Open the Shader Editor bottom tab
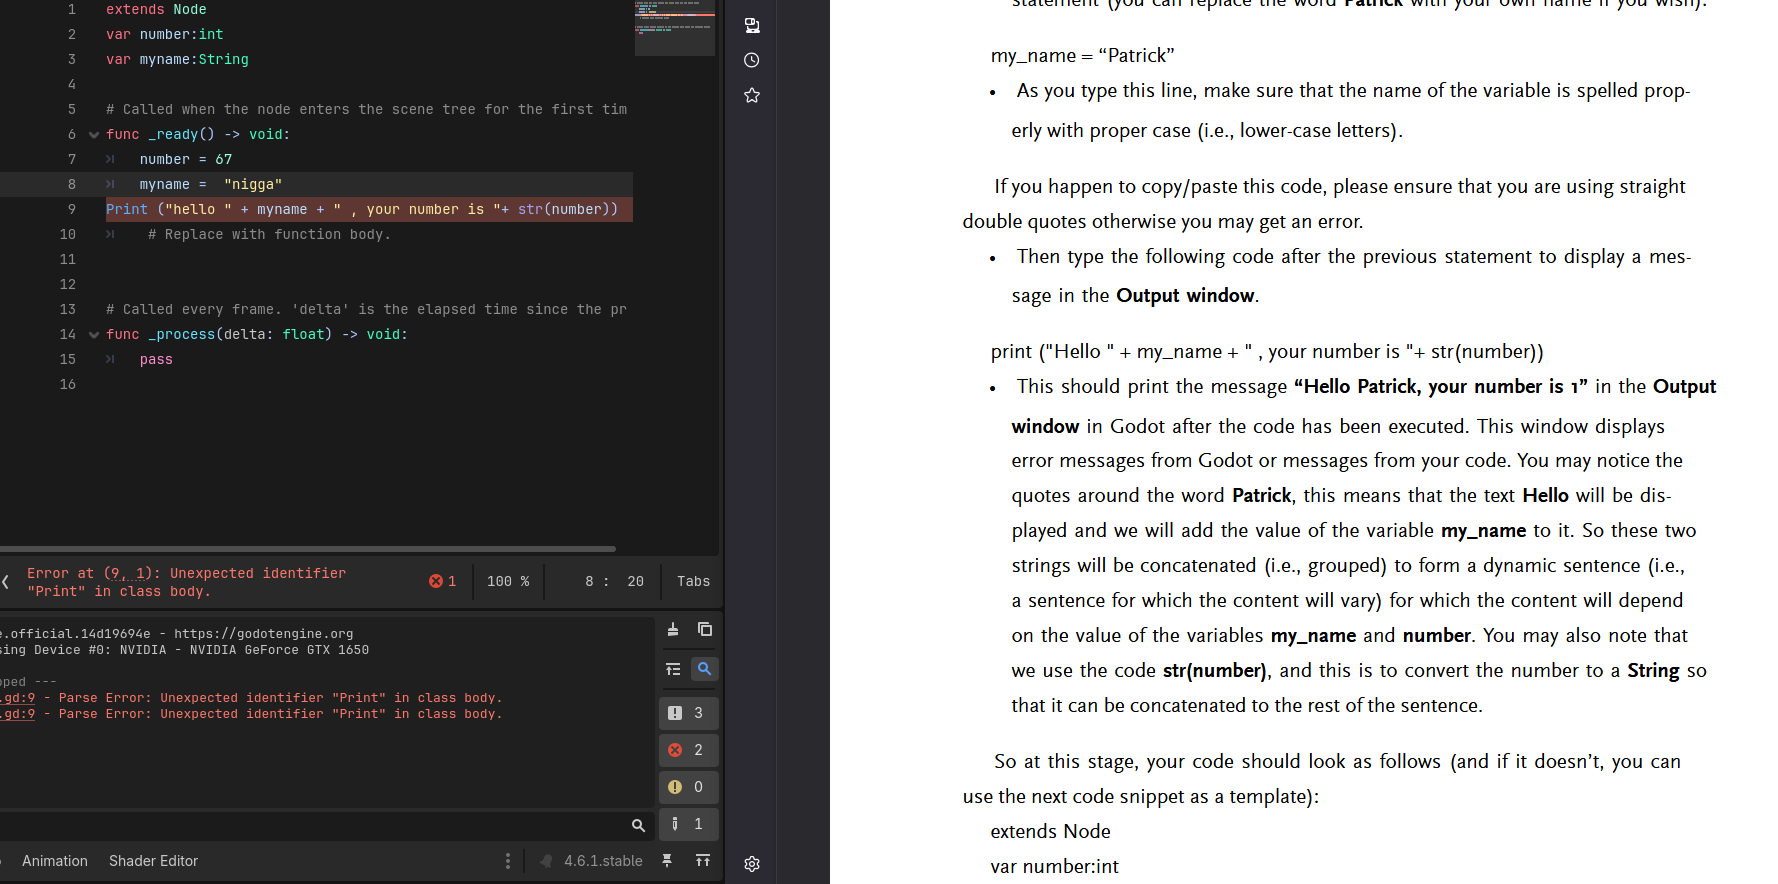The width and height of the screenshot is (1778, 884). point(153,861)
